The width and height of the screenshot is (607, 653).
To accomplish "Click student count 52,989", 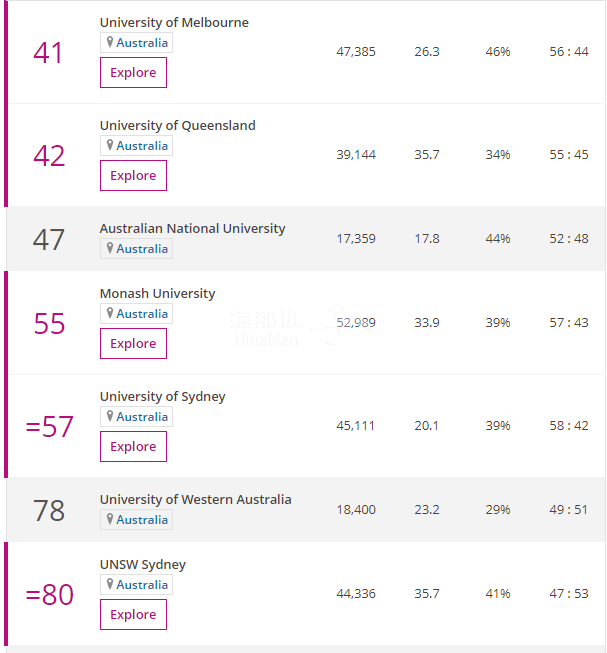I will click(356, 323).
